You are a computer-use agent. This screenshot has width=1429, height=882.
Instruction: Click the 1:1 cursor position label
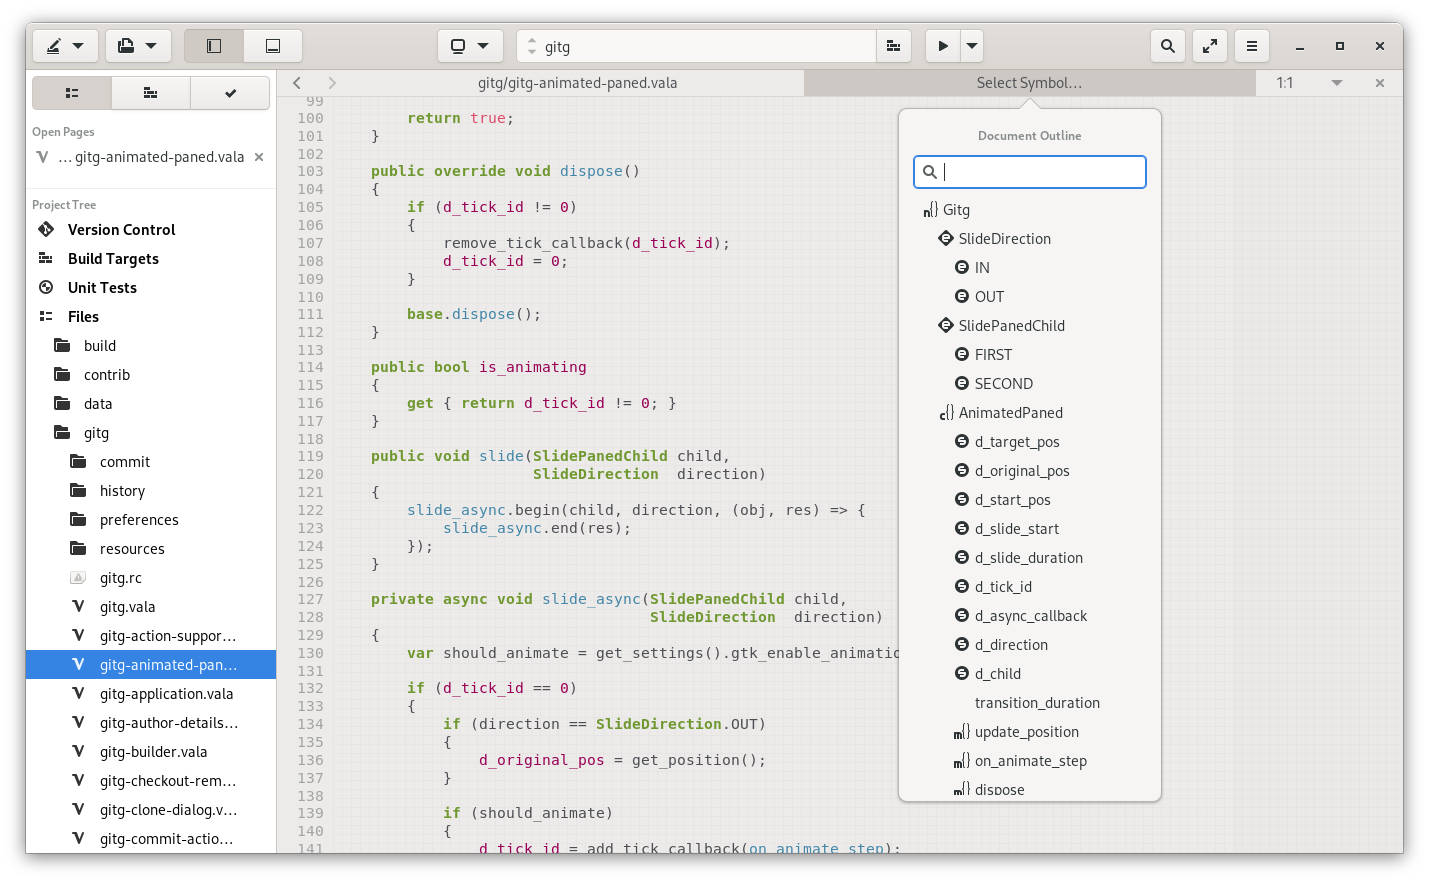(1285, 83)
